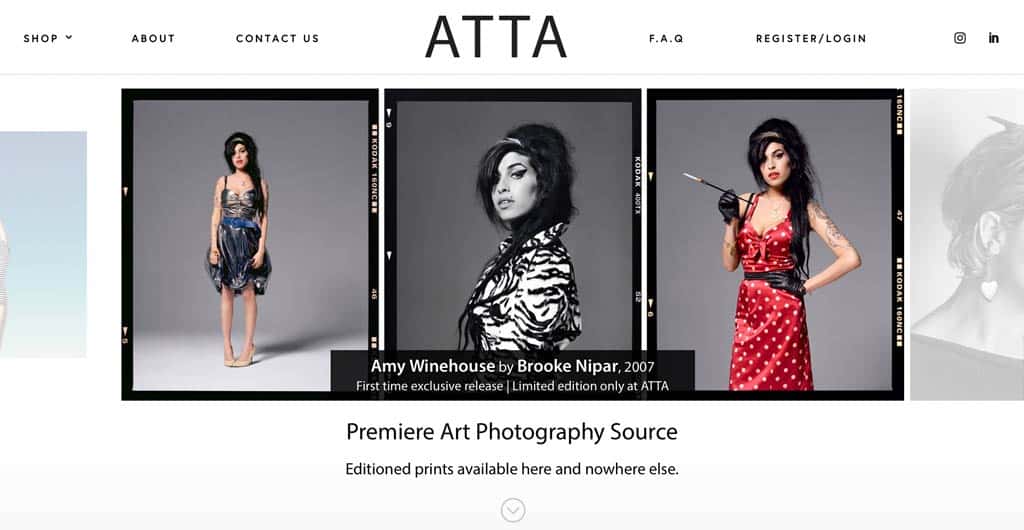This screenshot has height=530, width=1024.
Task: Click REGISTER/LOGIN link
Action: click(x=811, y=39)
